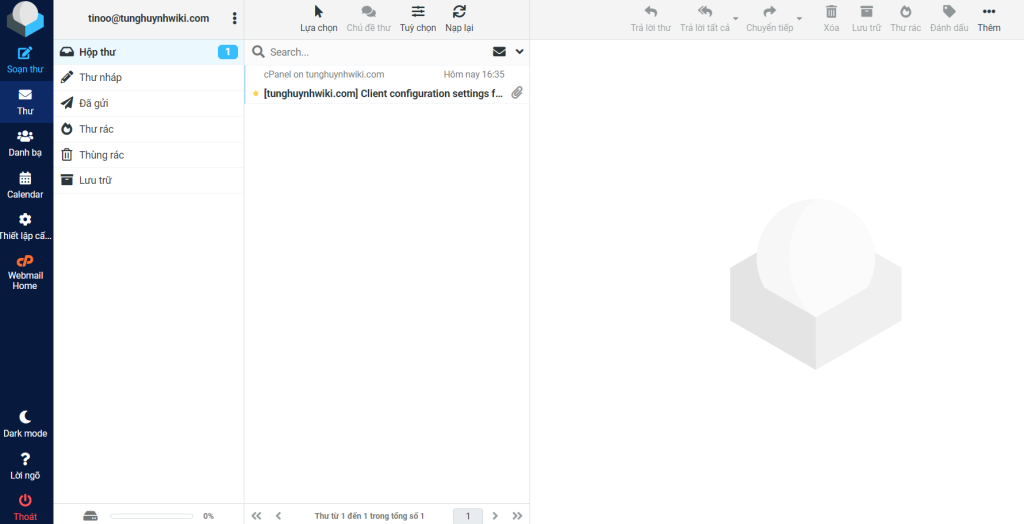Open the Thư rác junk folder
1024x524 pixels.
coord(149,129)
